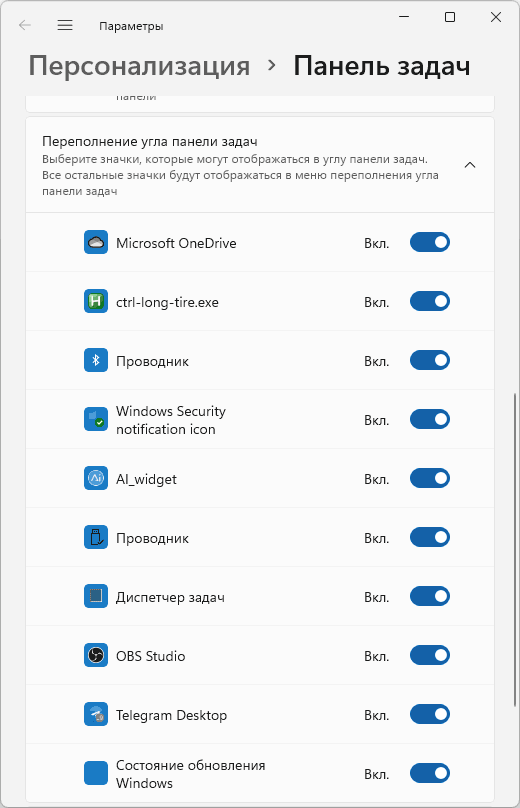Image resolution: width=520 pixels, height=808 pixels.
Task: Turn off the AI_widget toggle
Action: [430, 478]
